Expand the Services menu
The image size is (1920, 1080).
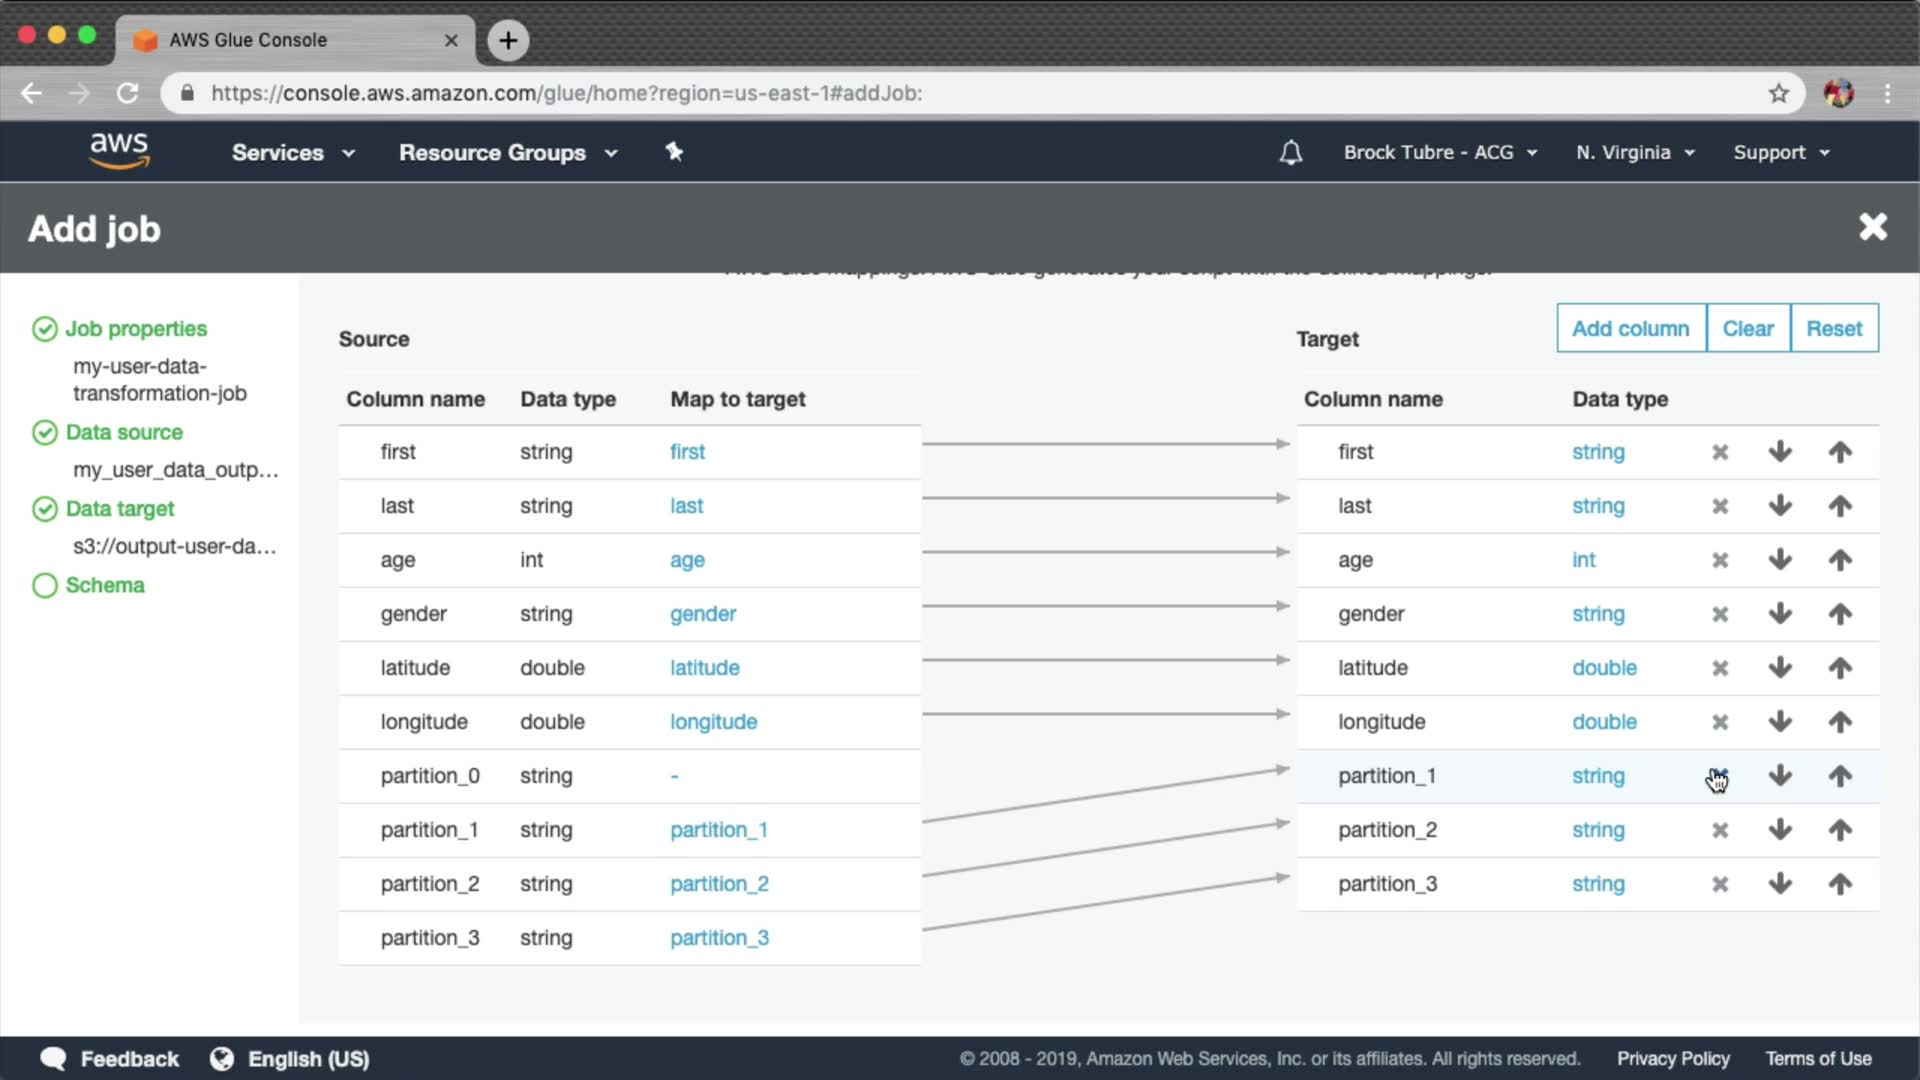tap(293, 152)
